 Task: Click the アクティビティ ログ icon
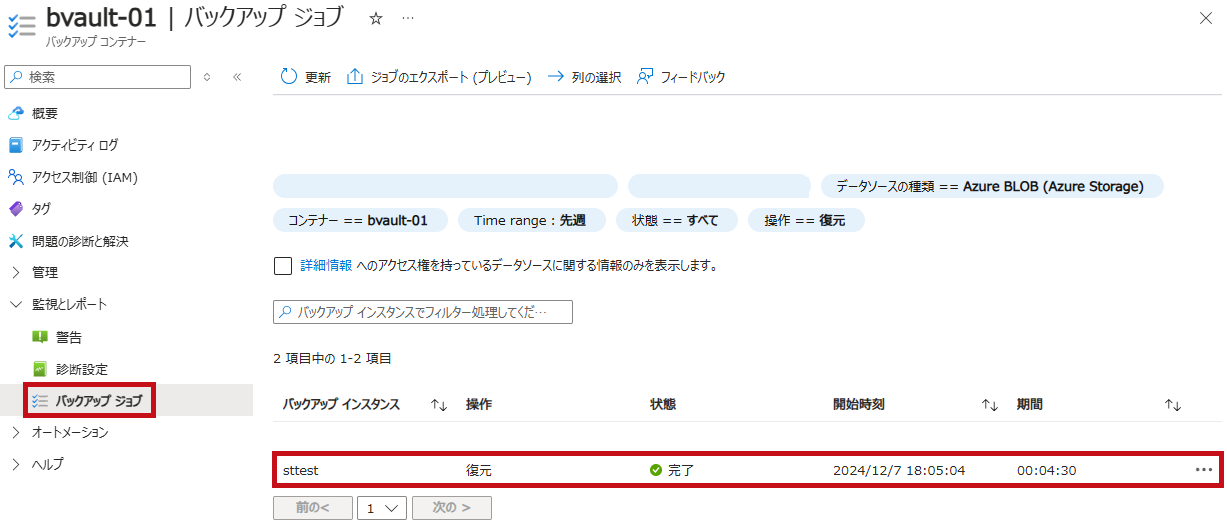point(15,145)
